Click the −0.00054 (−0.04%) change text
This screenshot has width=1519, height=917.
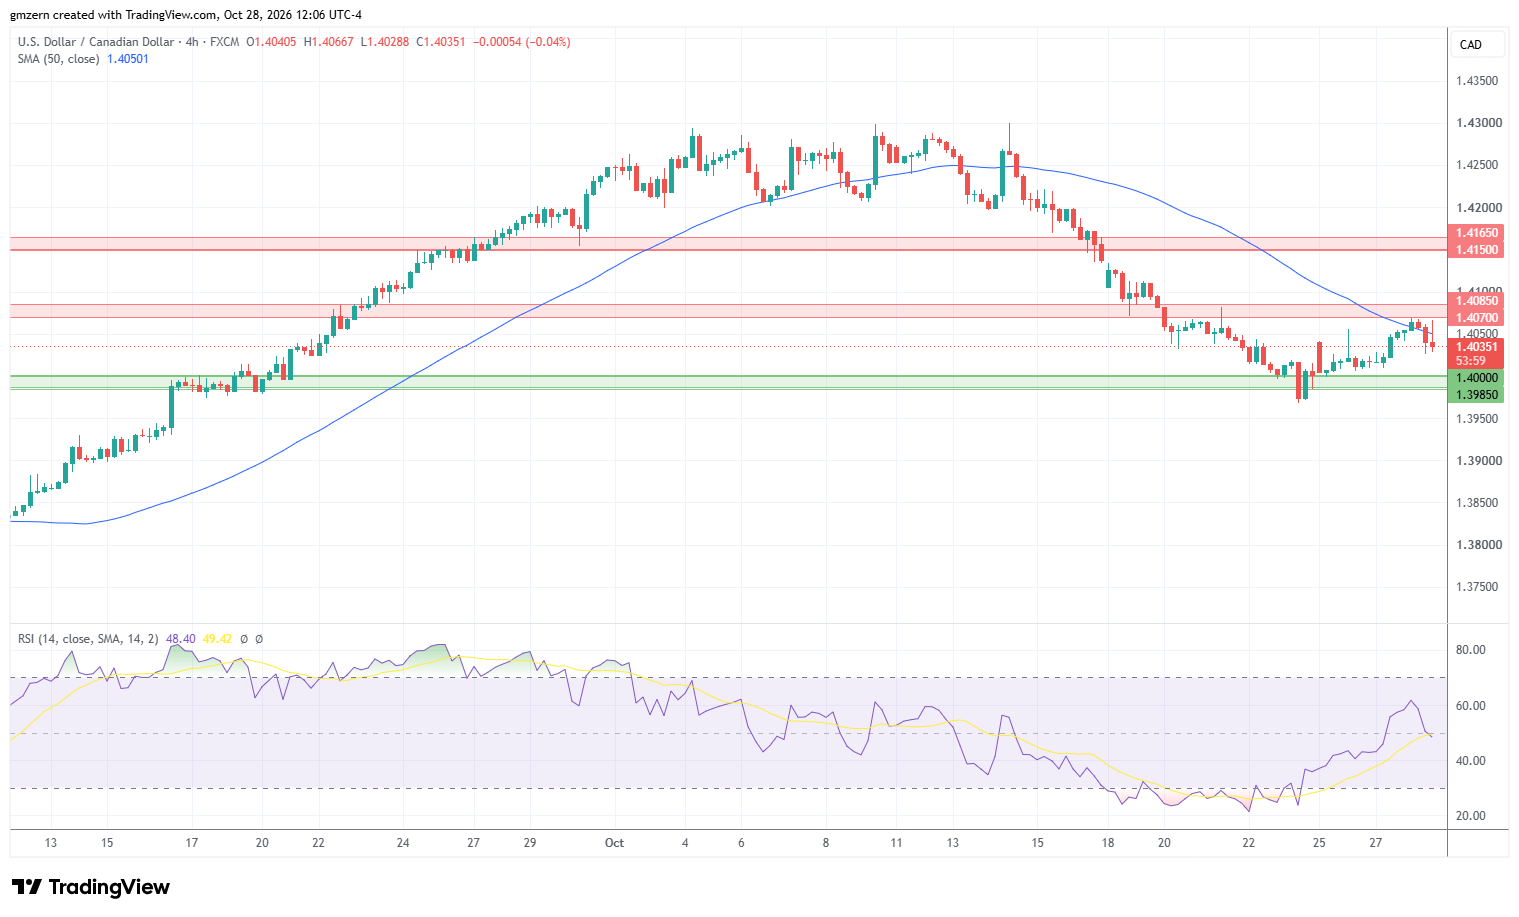click(521, 42)
